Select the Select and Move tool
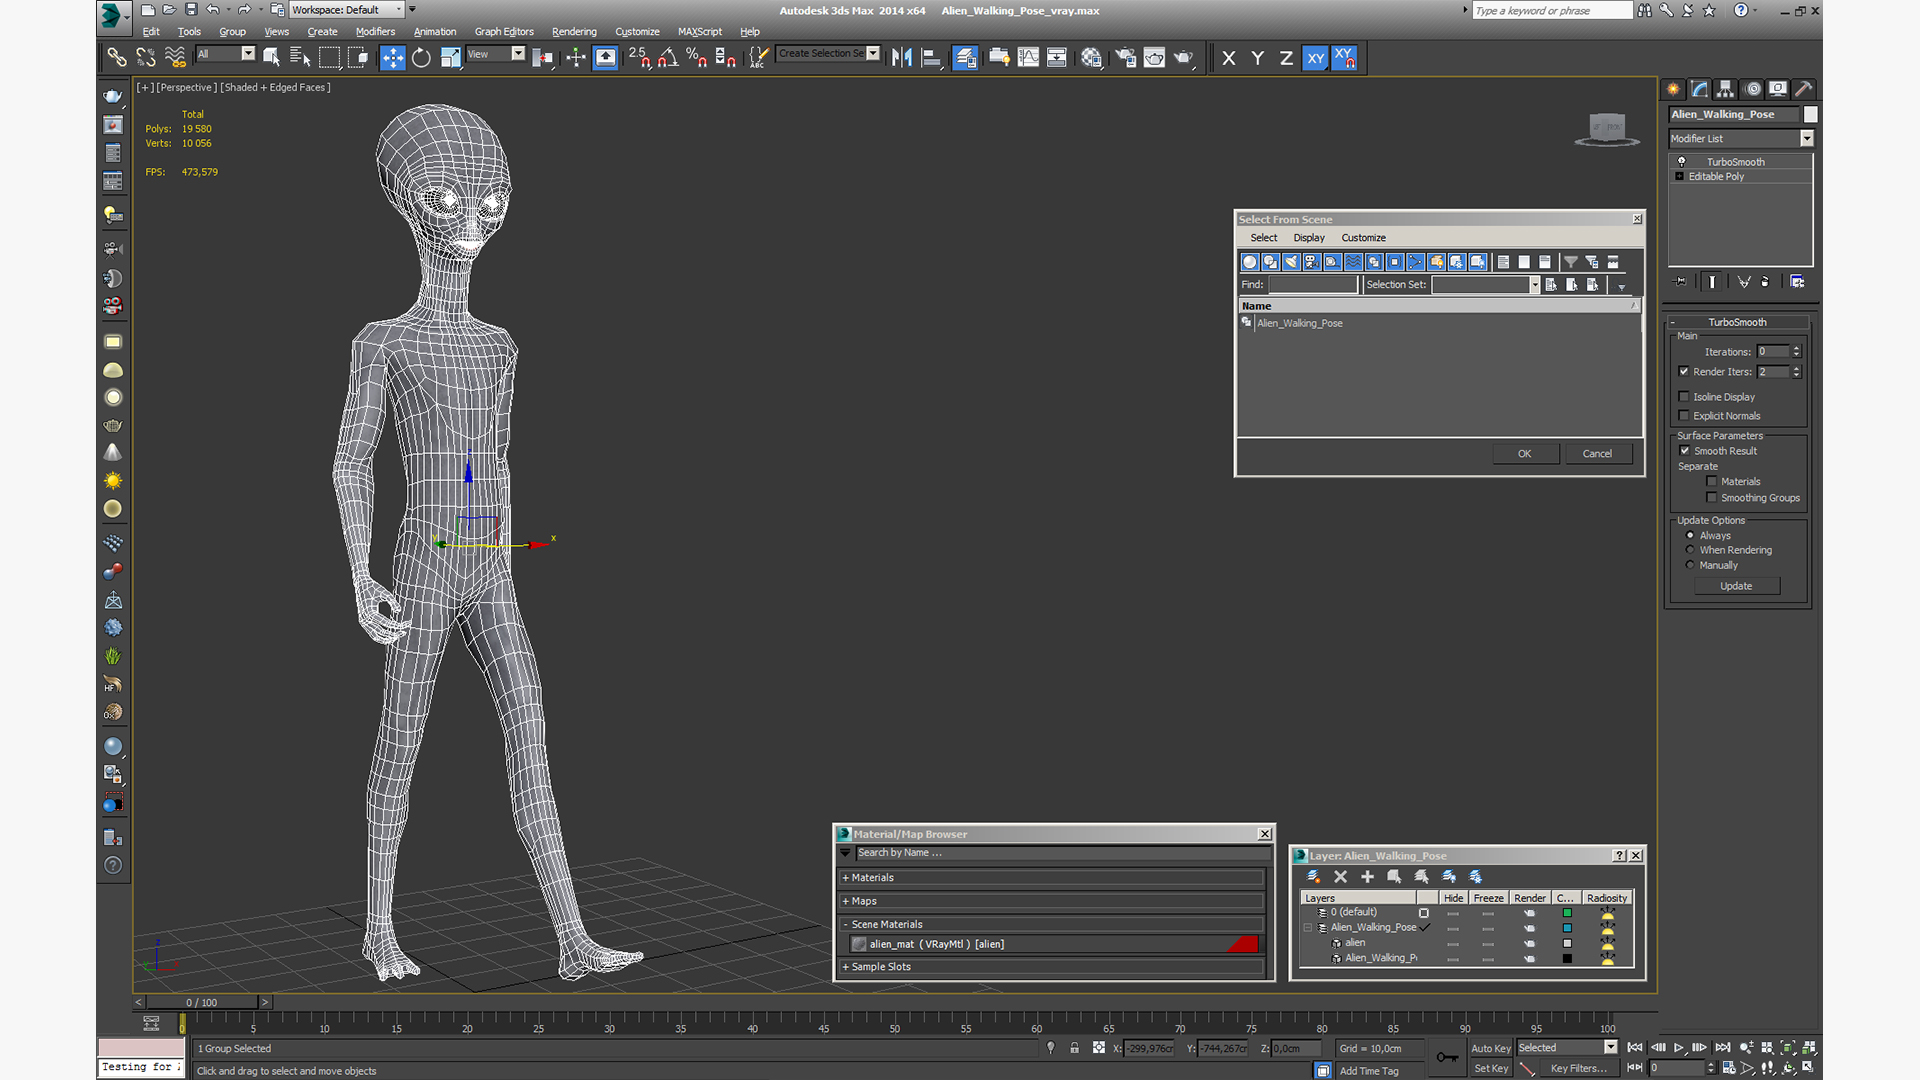Image resolution: width=1920 pixels, height=1080 pixels. (x=392, y=58)
